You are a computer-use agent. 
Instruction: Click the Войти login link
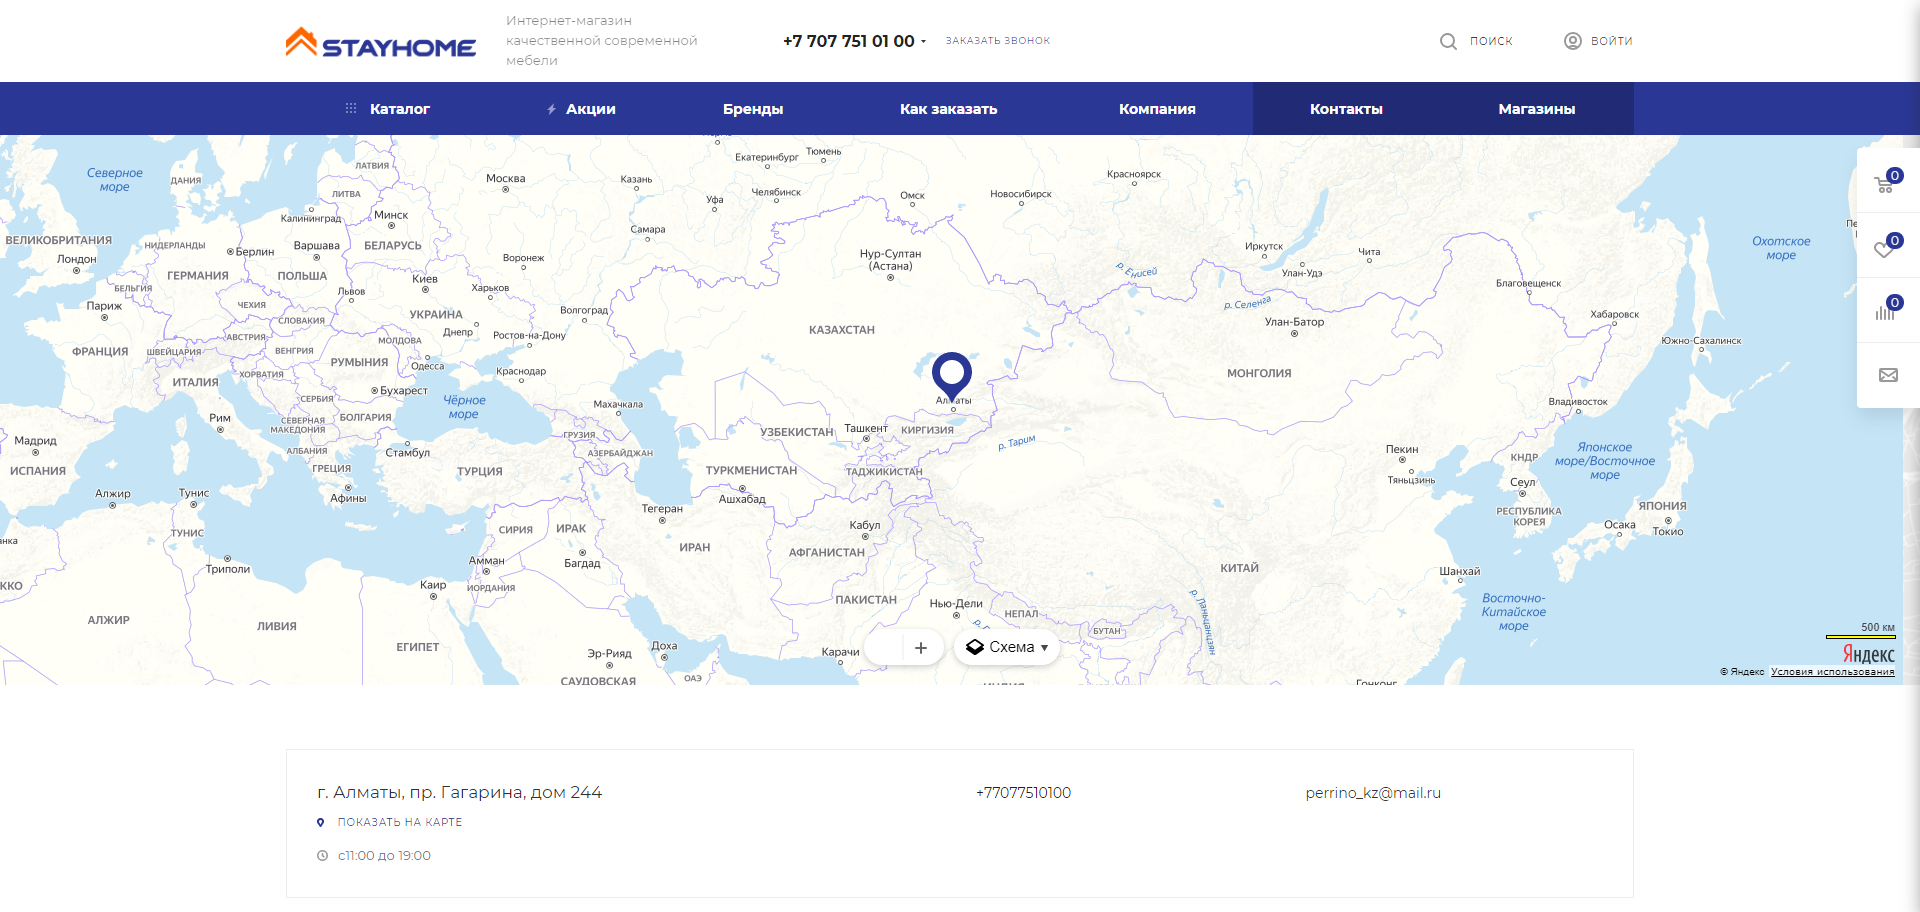pos(1611,41)
